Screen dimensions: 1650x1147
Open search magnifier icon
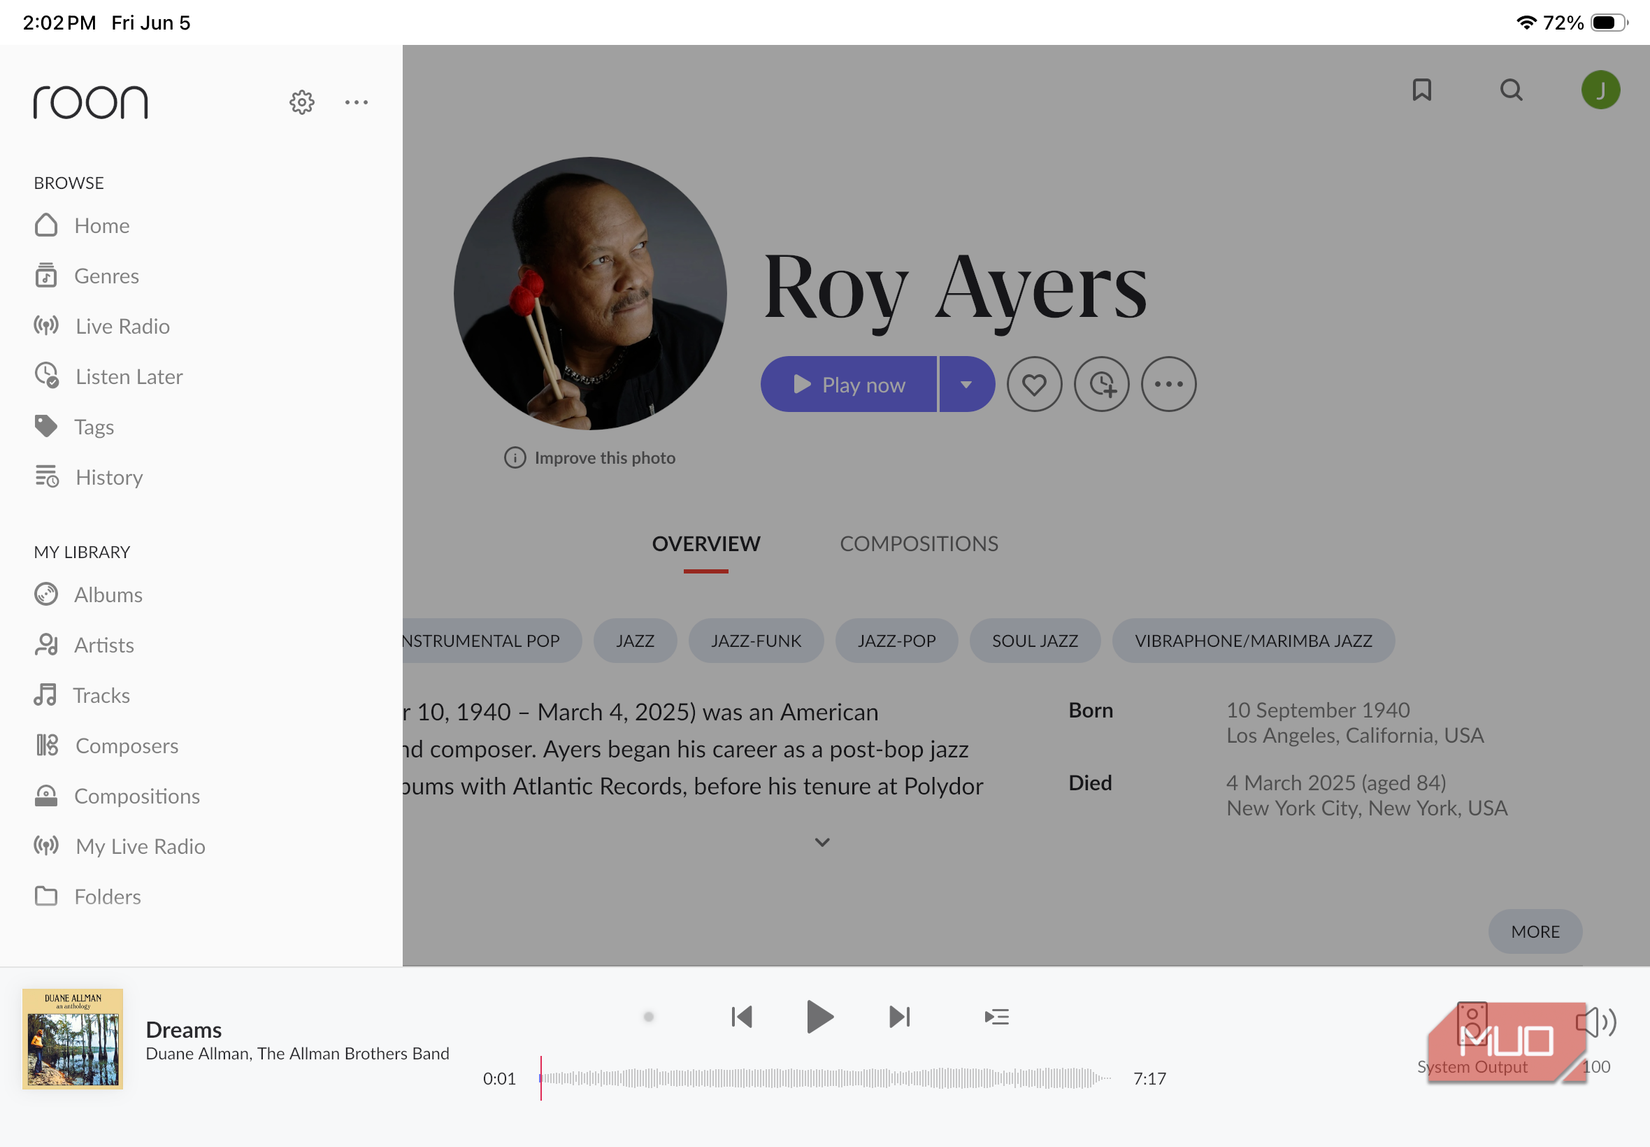pos(1511,90)
